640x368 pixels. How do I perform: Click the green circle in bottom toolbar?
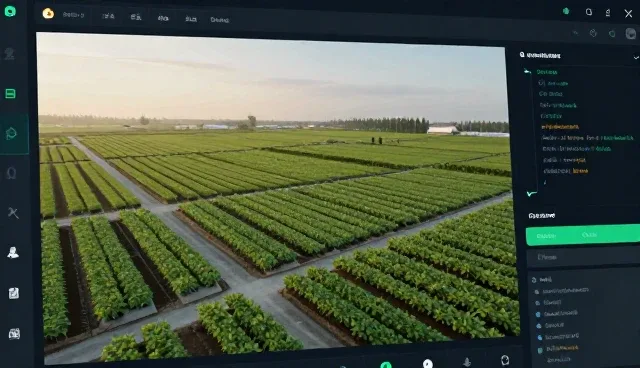click(386, 365)
